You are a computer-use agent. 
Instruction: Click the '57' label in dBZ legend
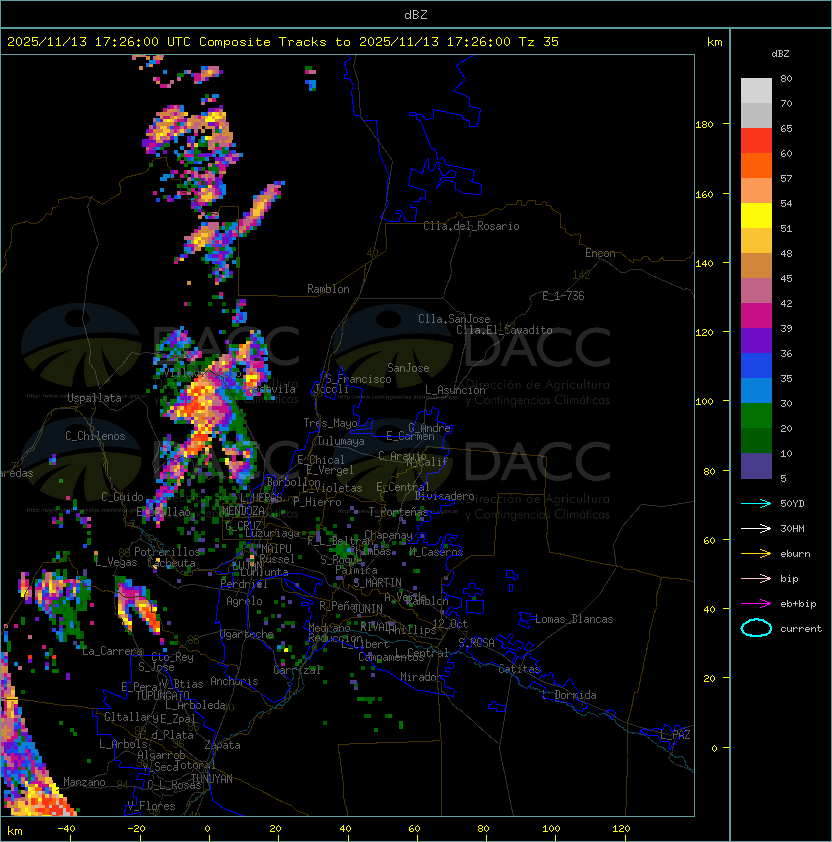(786, 178)
